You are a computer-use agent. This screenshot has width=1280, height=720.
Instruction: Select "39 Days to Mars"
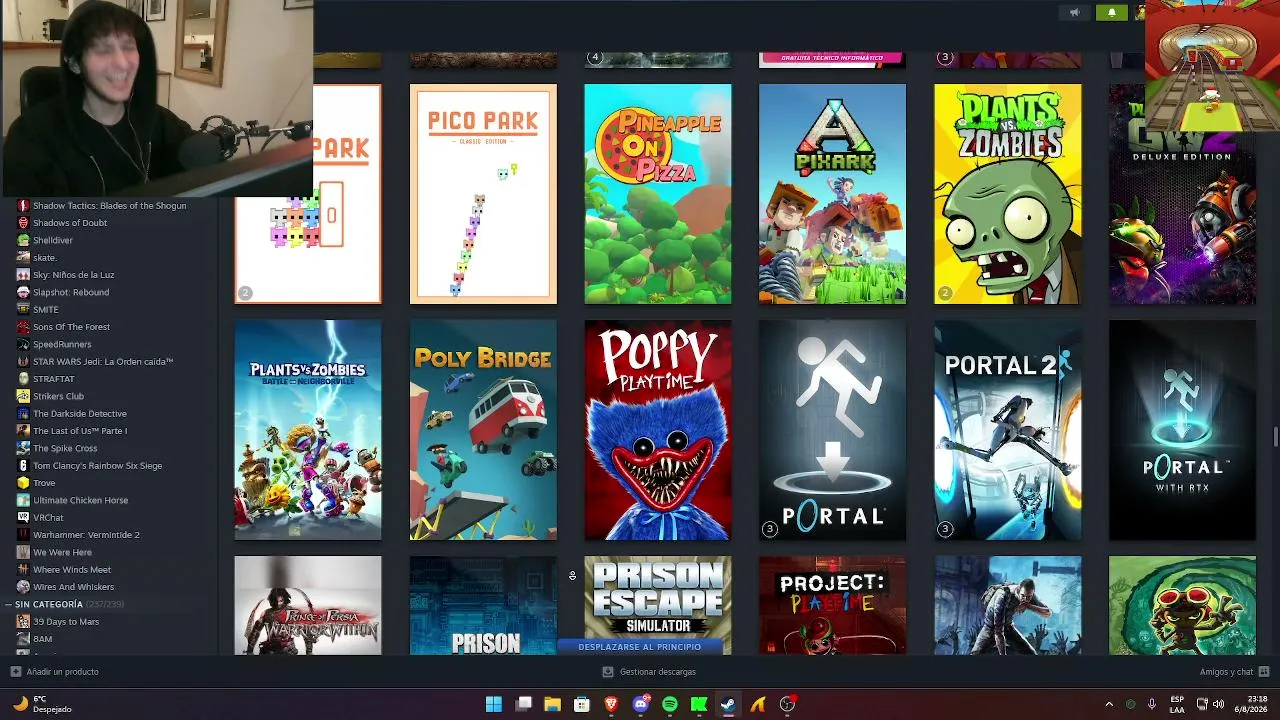(66, 621)
